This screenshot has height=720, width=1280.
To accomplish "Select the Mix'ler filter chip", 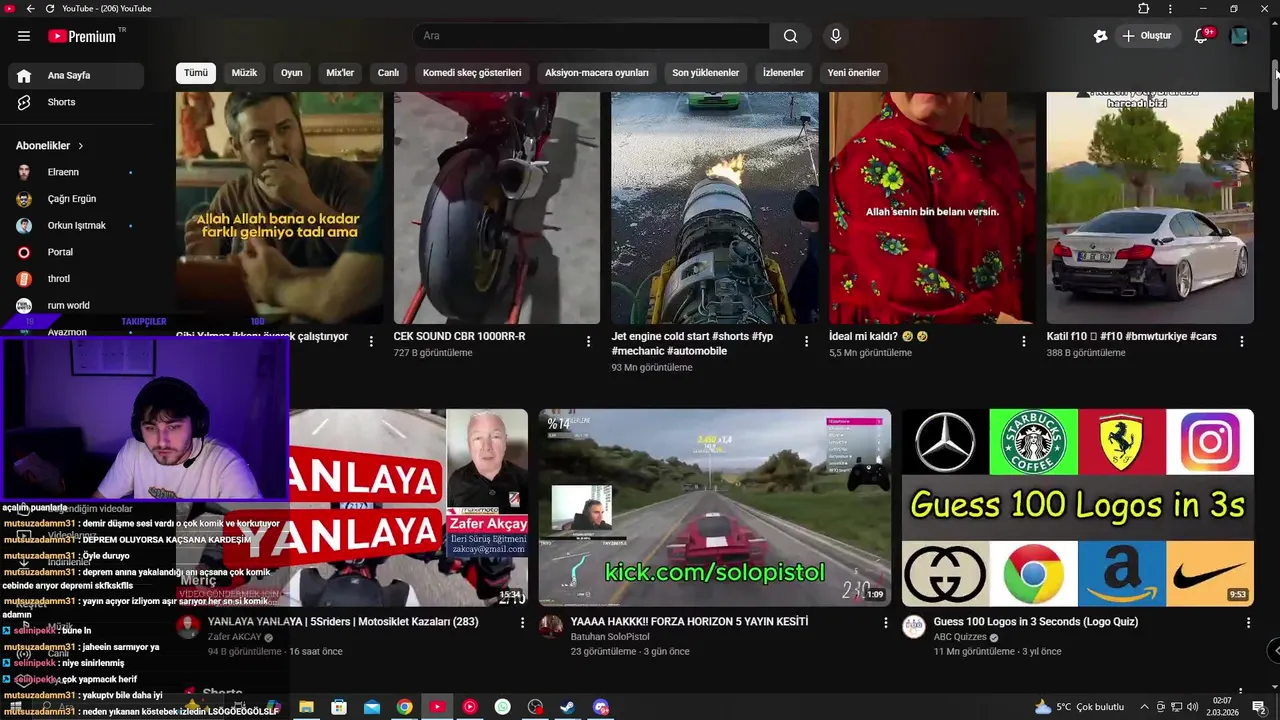I will (x=340, y=73).
